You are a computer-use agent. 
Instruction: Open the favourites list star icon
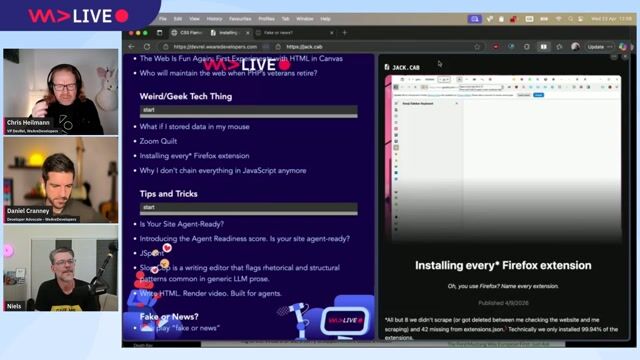[x=559, y=47]
